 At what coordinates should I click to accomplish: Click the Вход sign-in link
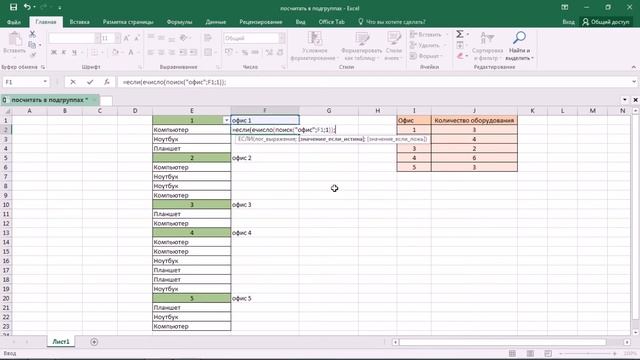pyautogui.click(x=568, y=22)
